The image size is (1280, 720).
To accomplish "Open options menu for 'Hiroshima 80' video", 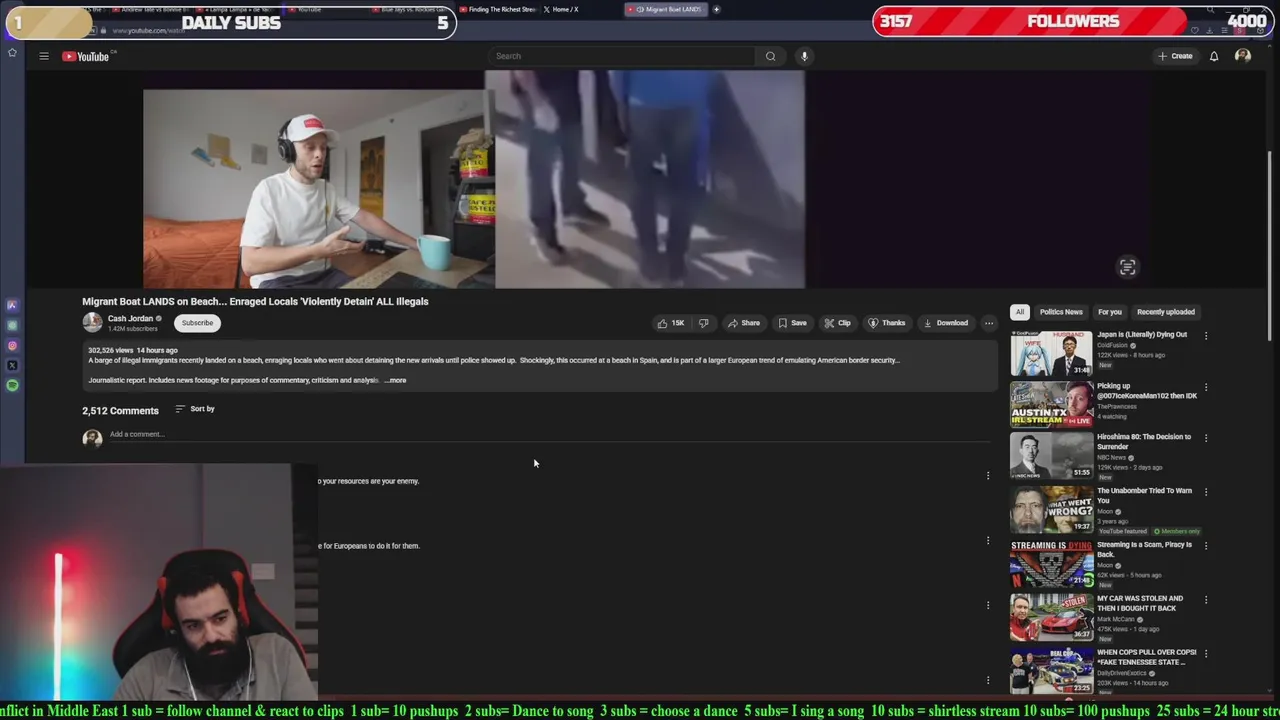I will 1206,438.
